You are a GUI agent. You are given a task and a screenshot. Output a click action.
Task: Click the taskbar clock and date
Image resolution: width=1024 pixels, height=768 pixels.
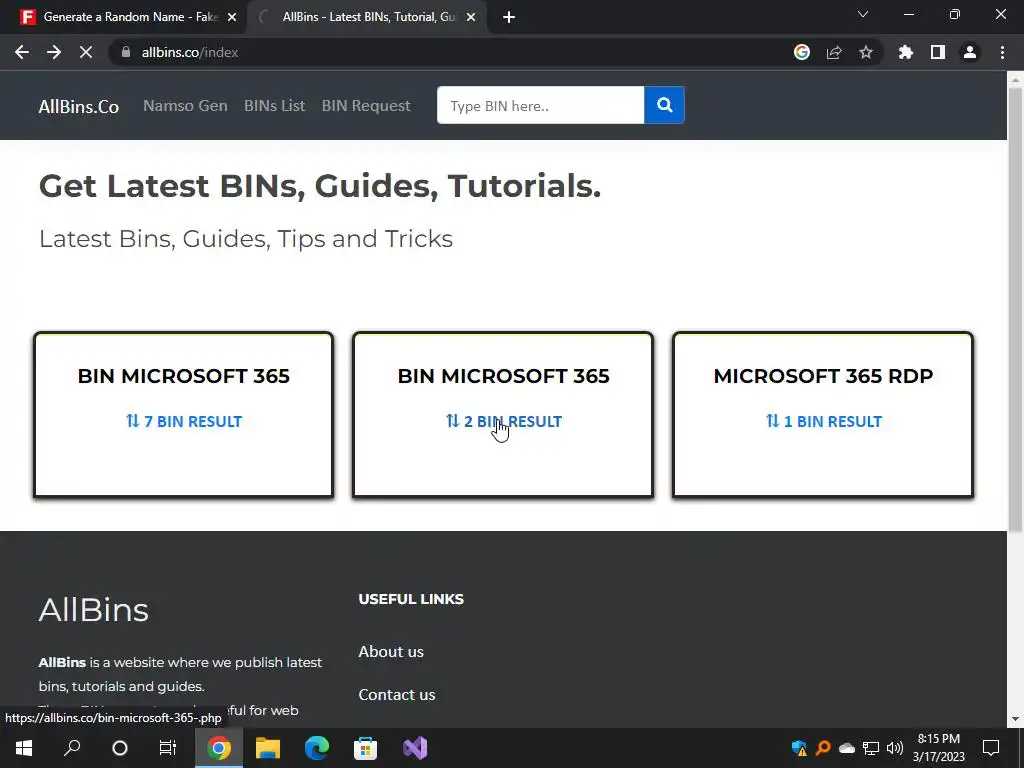(x=938, y=748)
